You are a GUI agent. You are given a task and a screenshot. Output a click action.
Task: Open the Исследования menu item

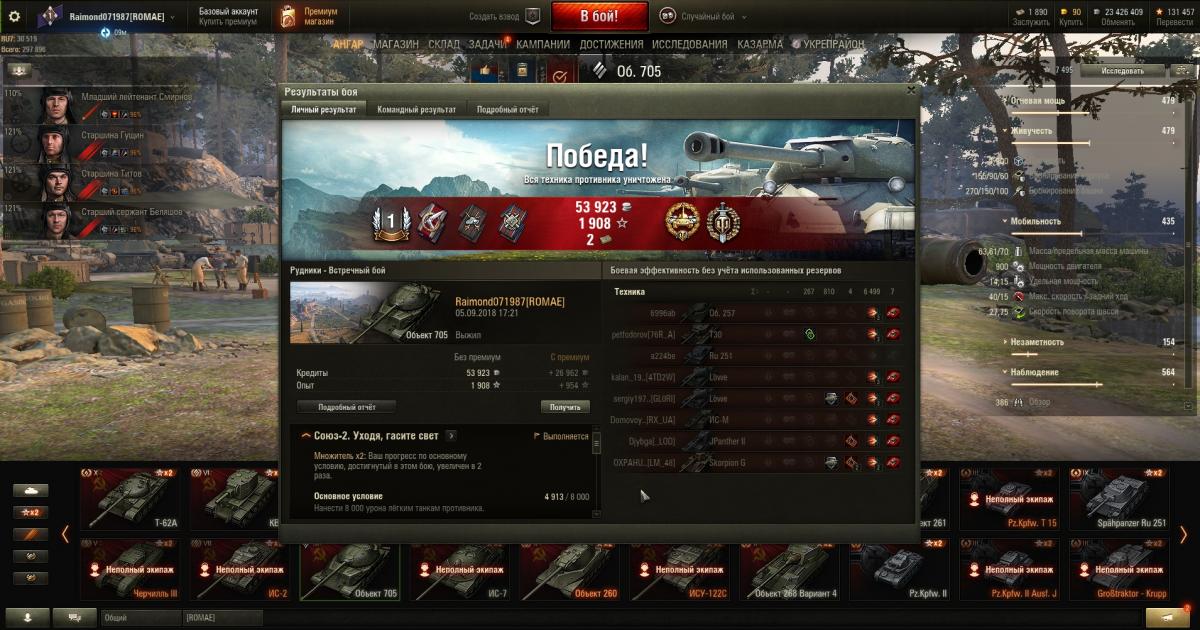point(689,44)
